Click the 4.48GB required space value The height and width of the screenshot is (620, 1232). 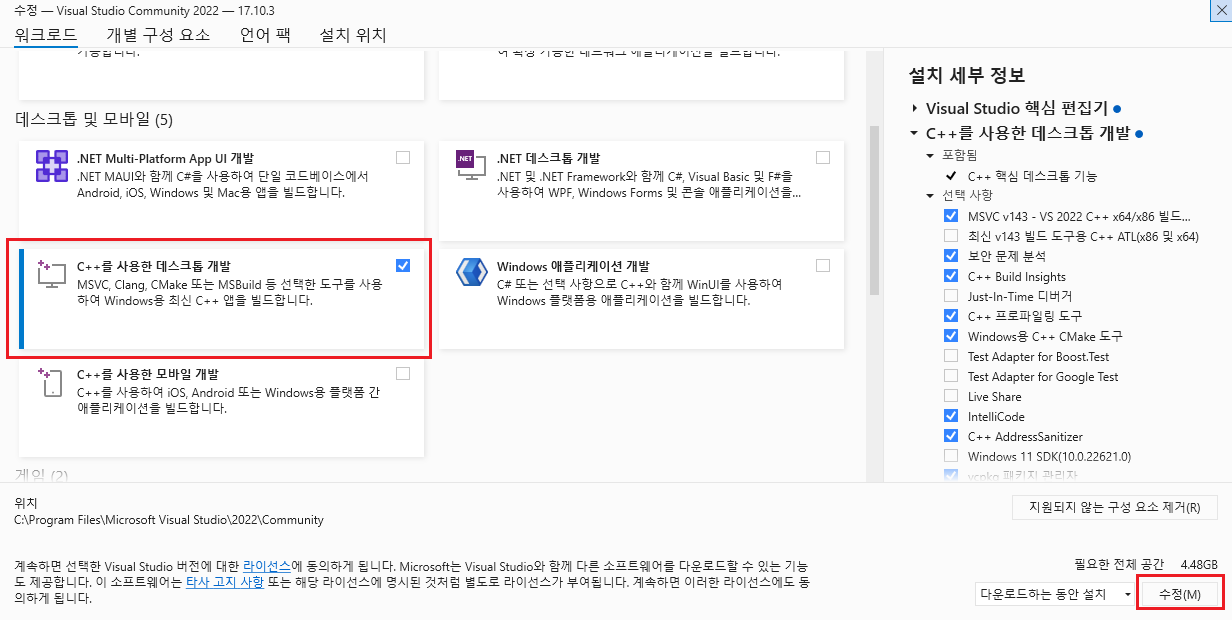click(x=1198, y=564)
